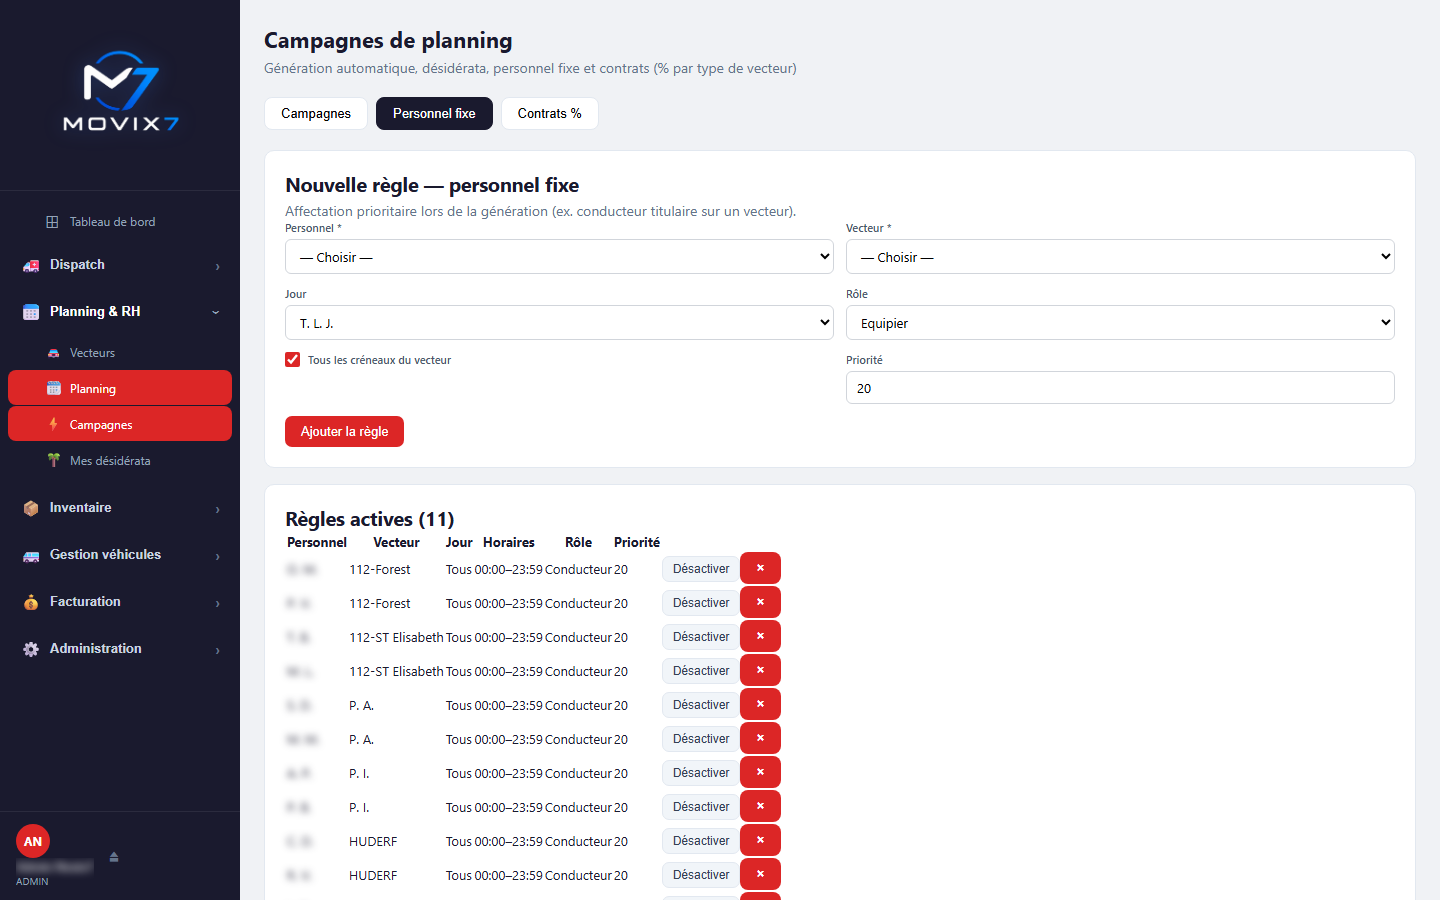
Task: Uncheck Tous les créneaux du vecteur
Action: point(293,360)
